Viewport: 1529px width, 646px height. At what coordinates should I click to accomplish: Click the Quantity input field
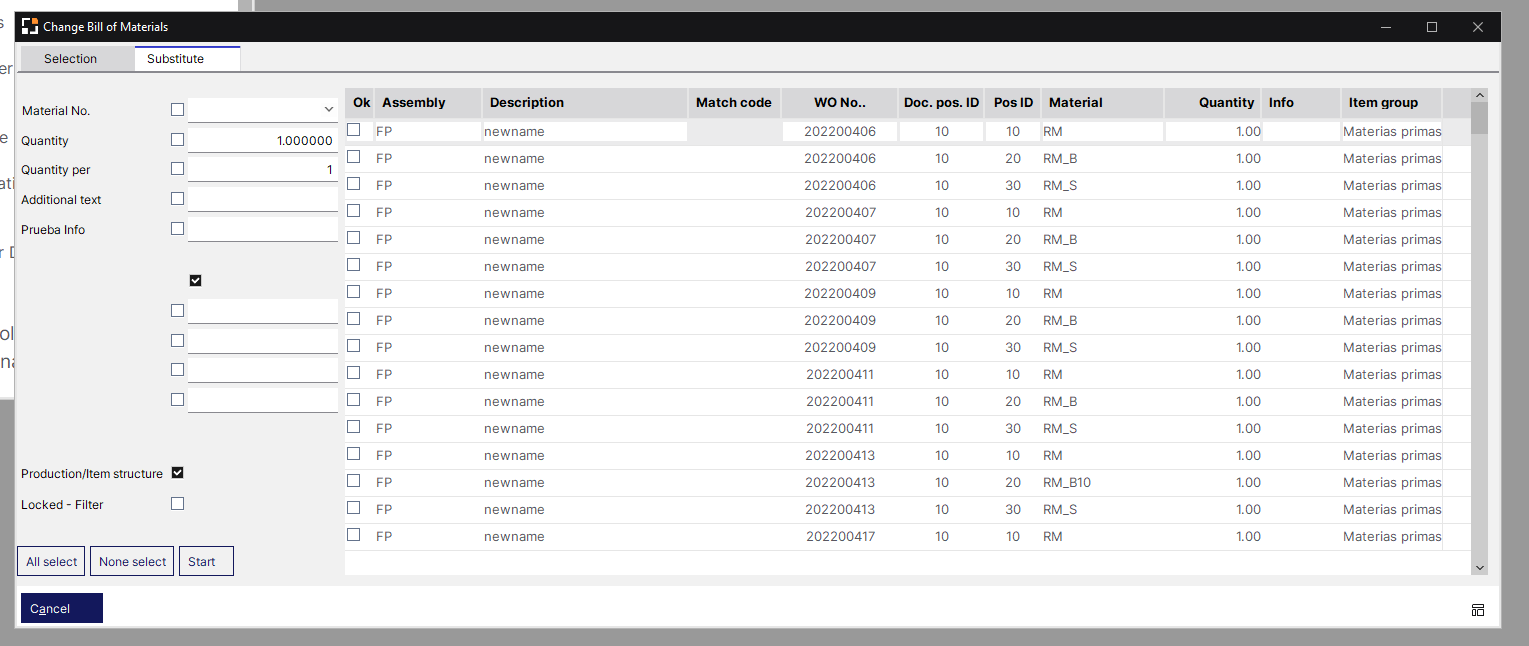(x=263, y=141)
